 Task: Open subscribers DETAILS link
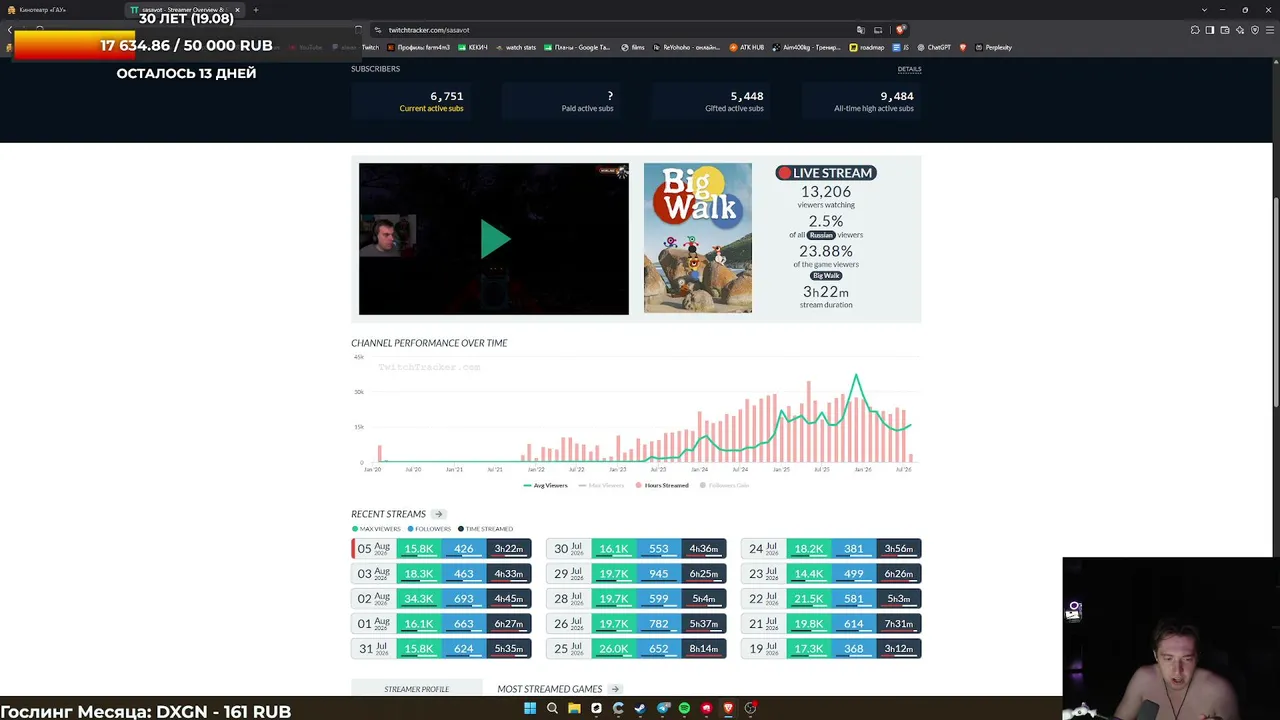click(x=909, y=69)
